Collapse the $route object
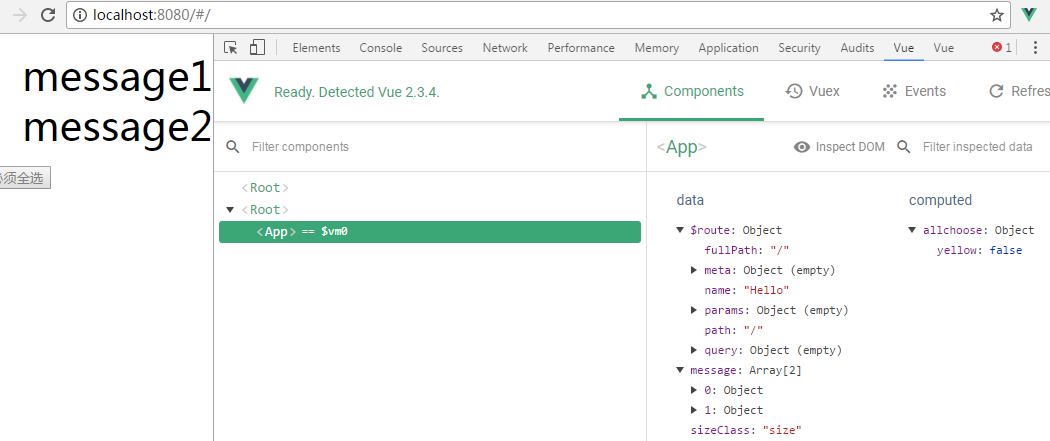 pyautogui.click(x=681, y=230)
